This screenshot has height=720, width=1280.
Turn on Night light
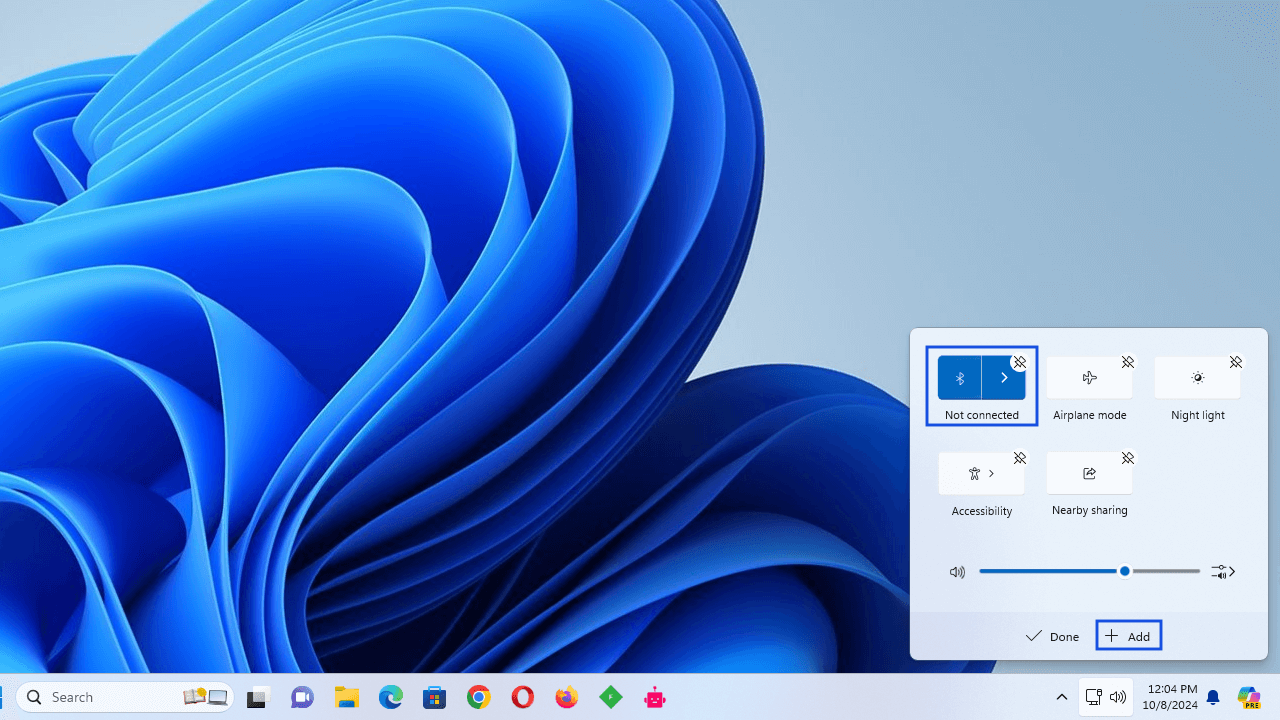1197,378
